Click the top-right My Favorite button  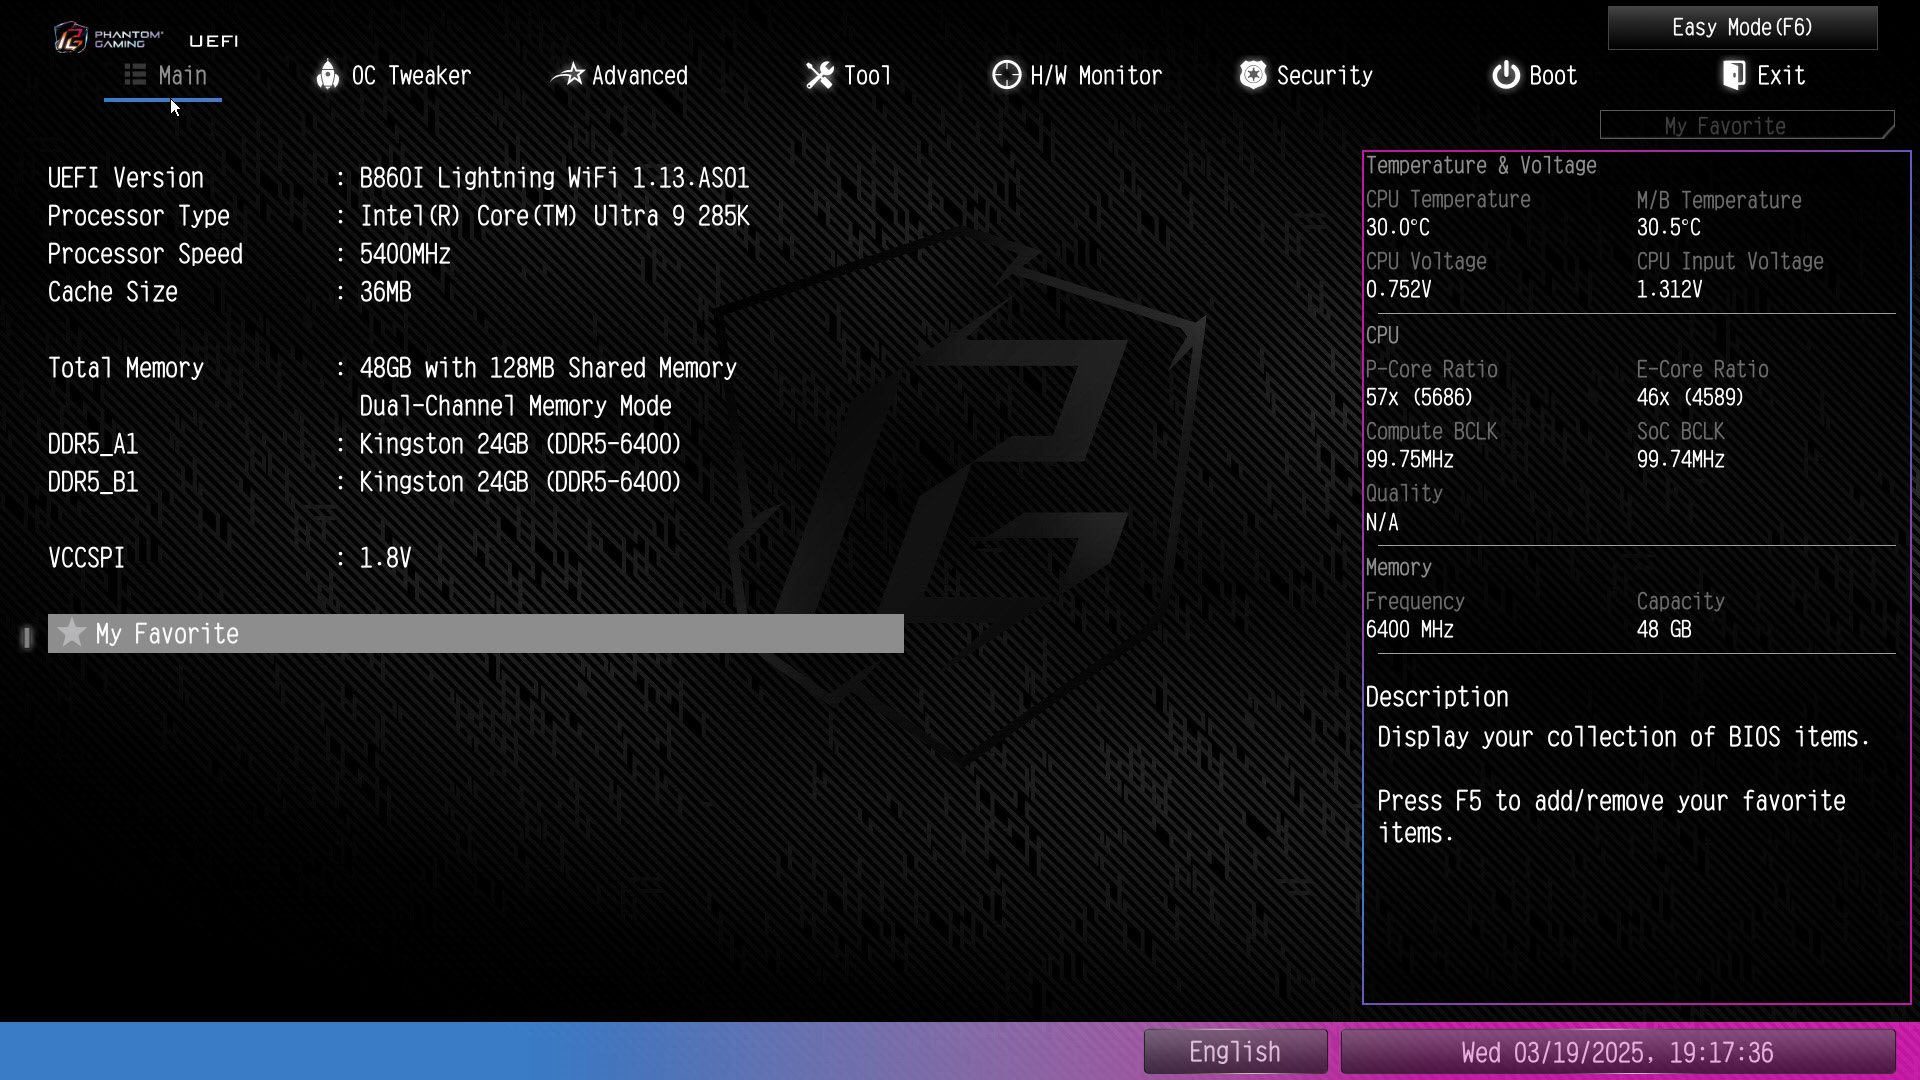[x=1746, y=126]
